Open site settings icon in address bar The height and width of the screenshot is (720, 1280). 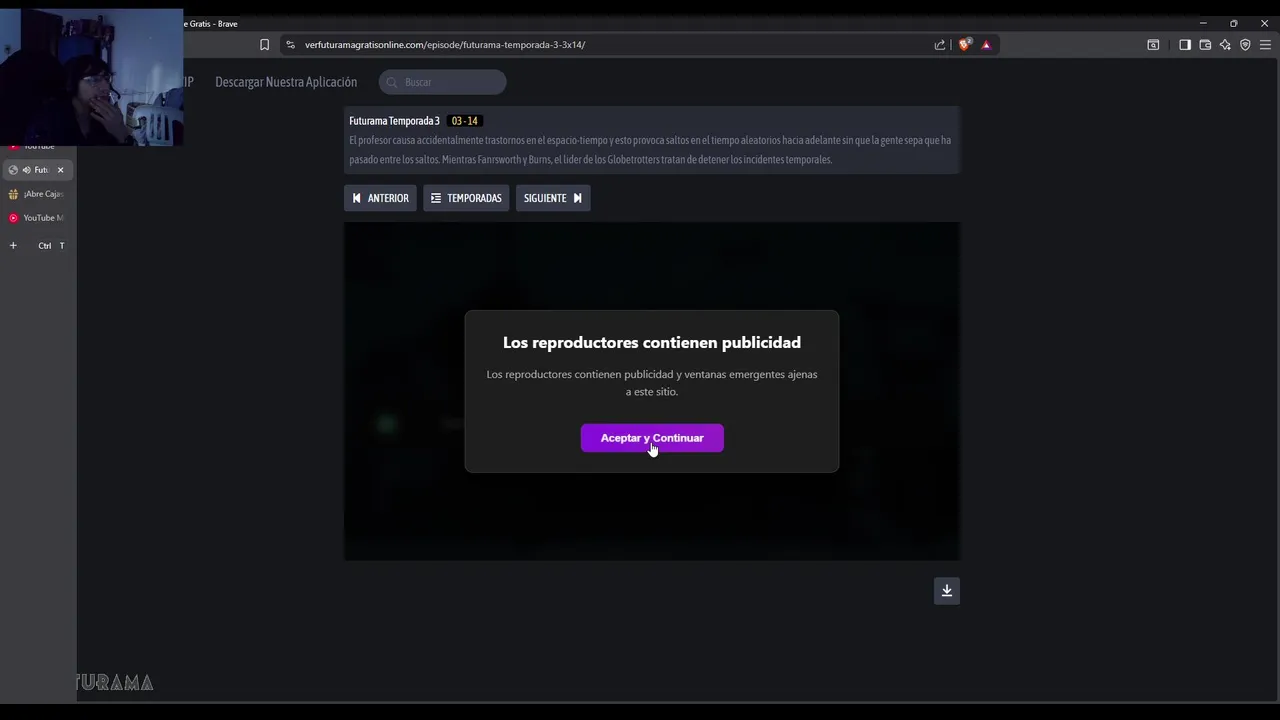[x=291, y=45]
